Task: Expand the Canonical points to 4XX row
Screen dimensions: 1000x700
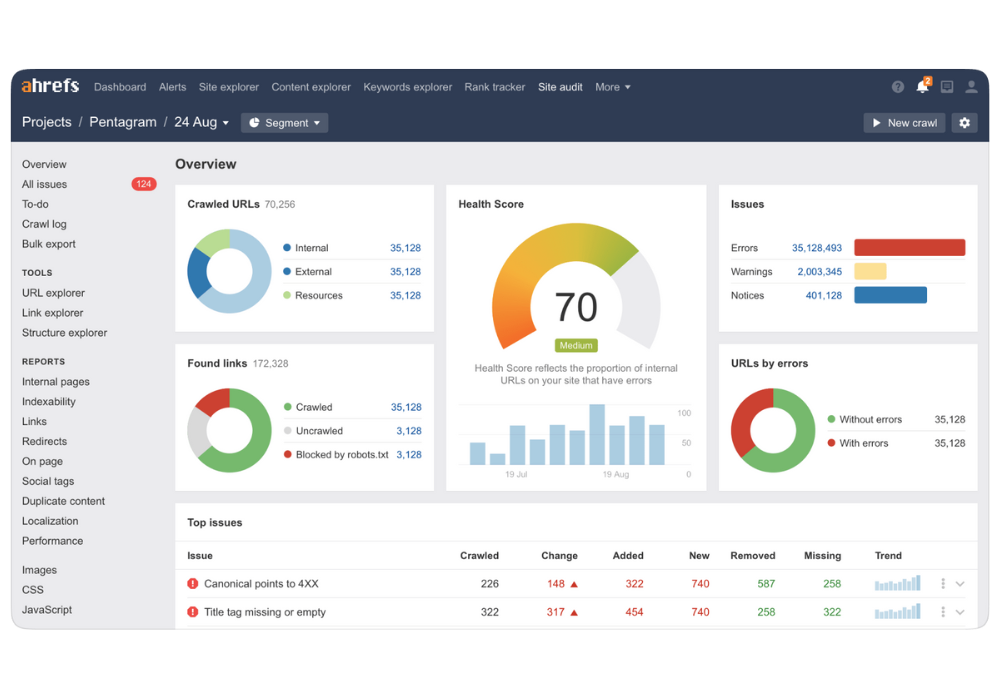Action: coord(960,584)
